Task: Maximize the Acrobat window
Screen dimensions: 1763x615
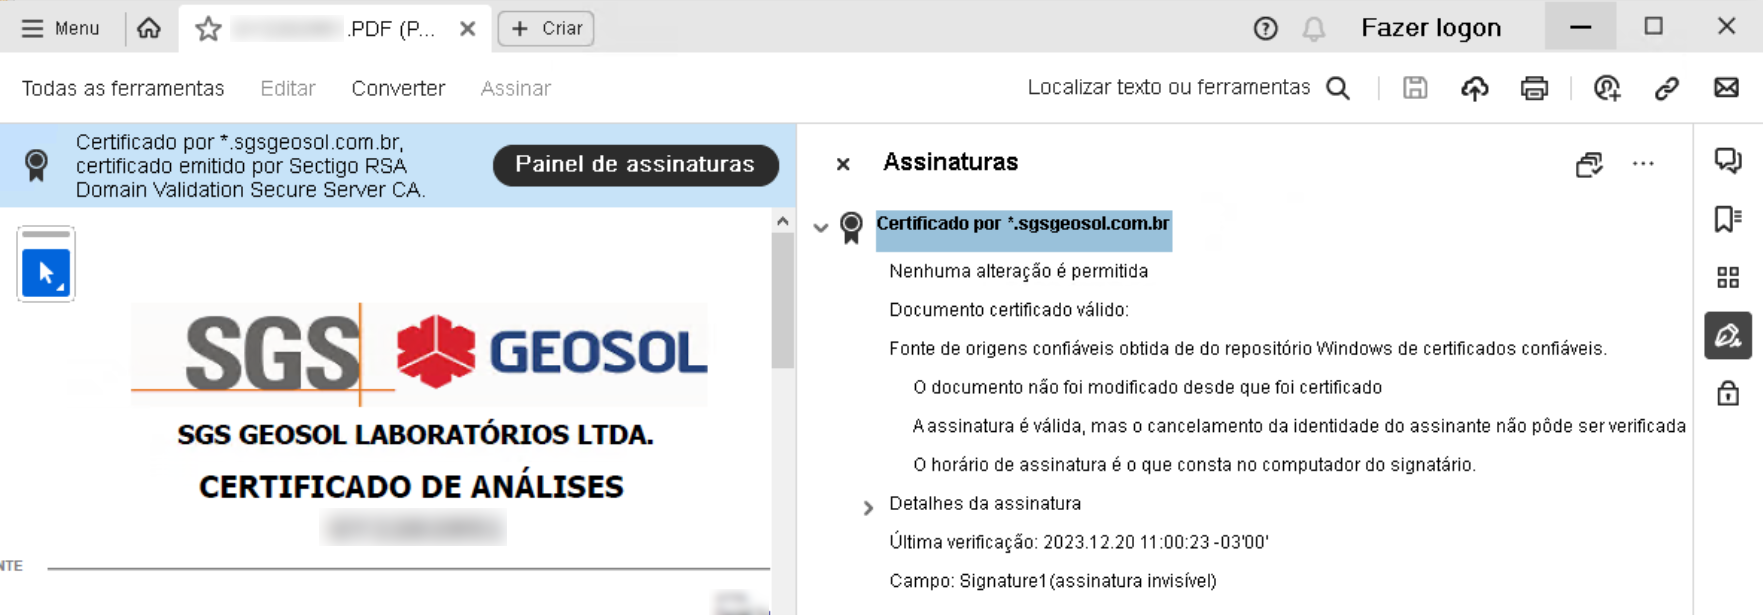Action: tap(1654, 27)
